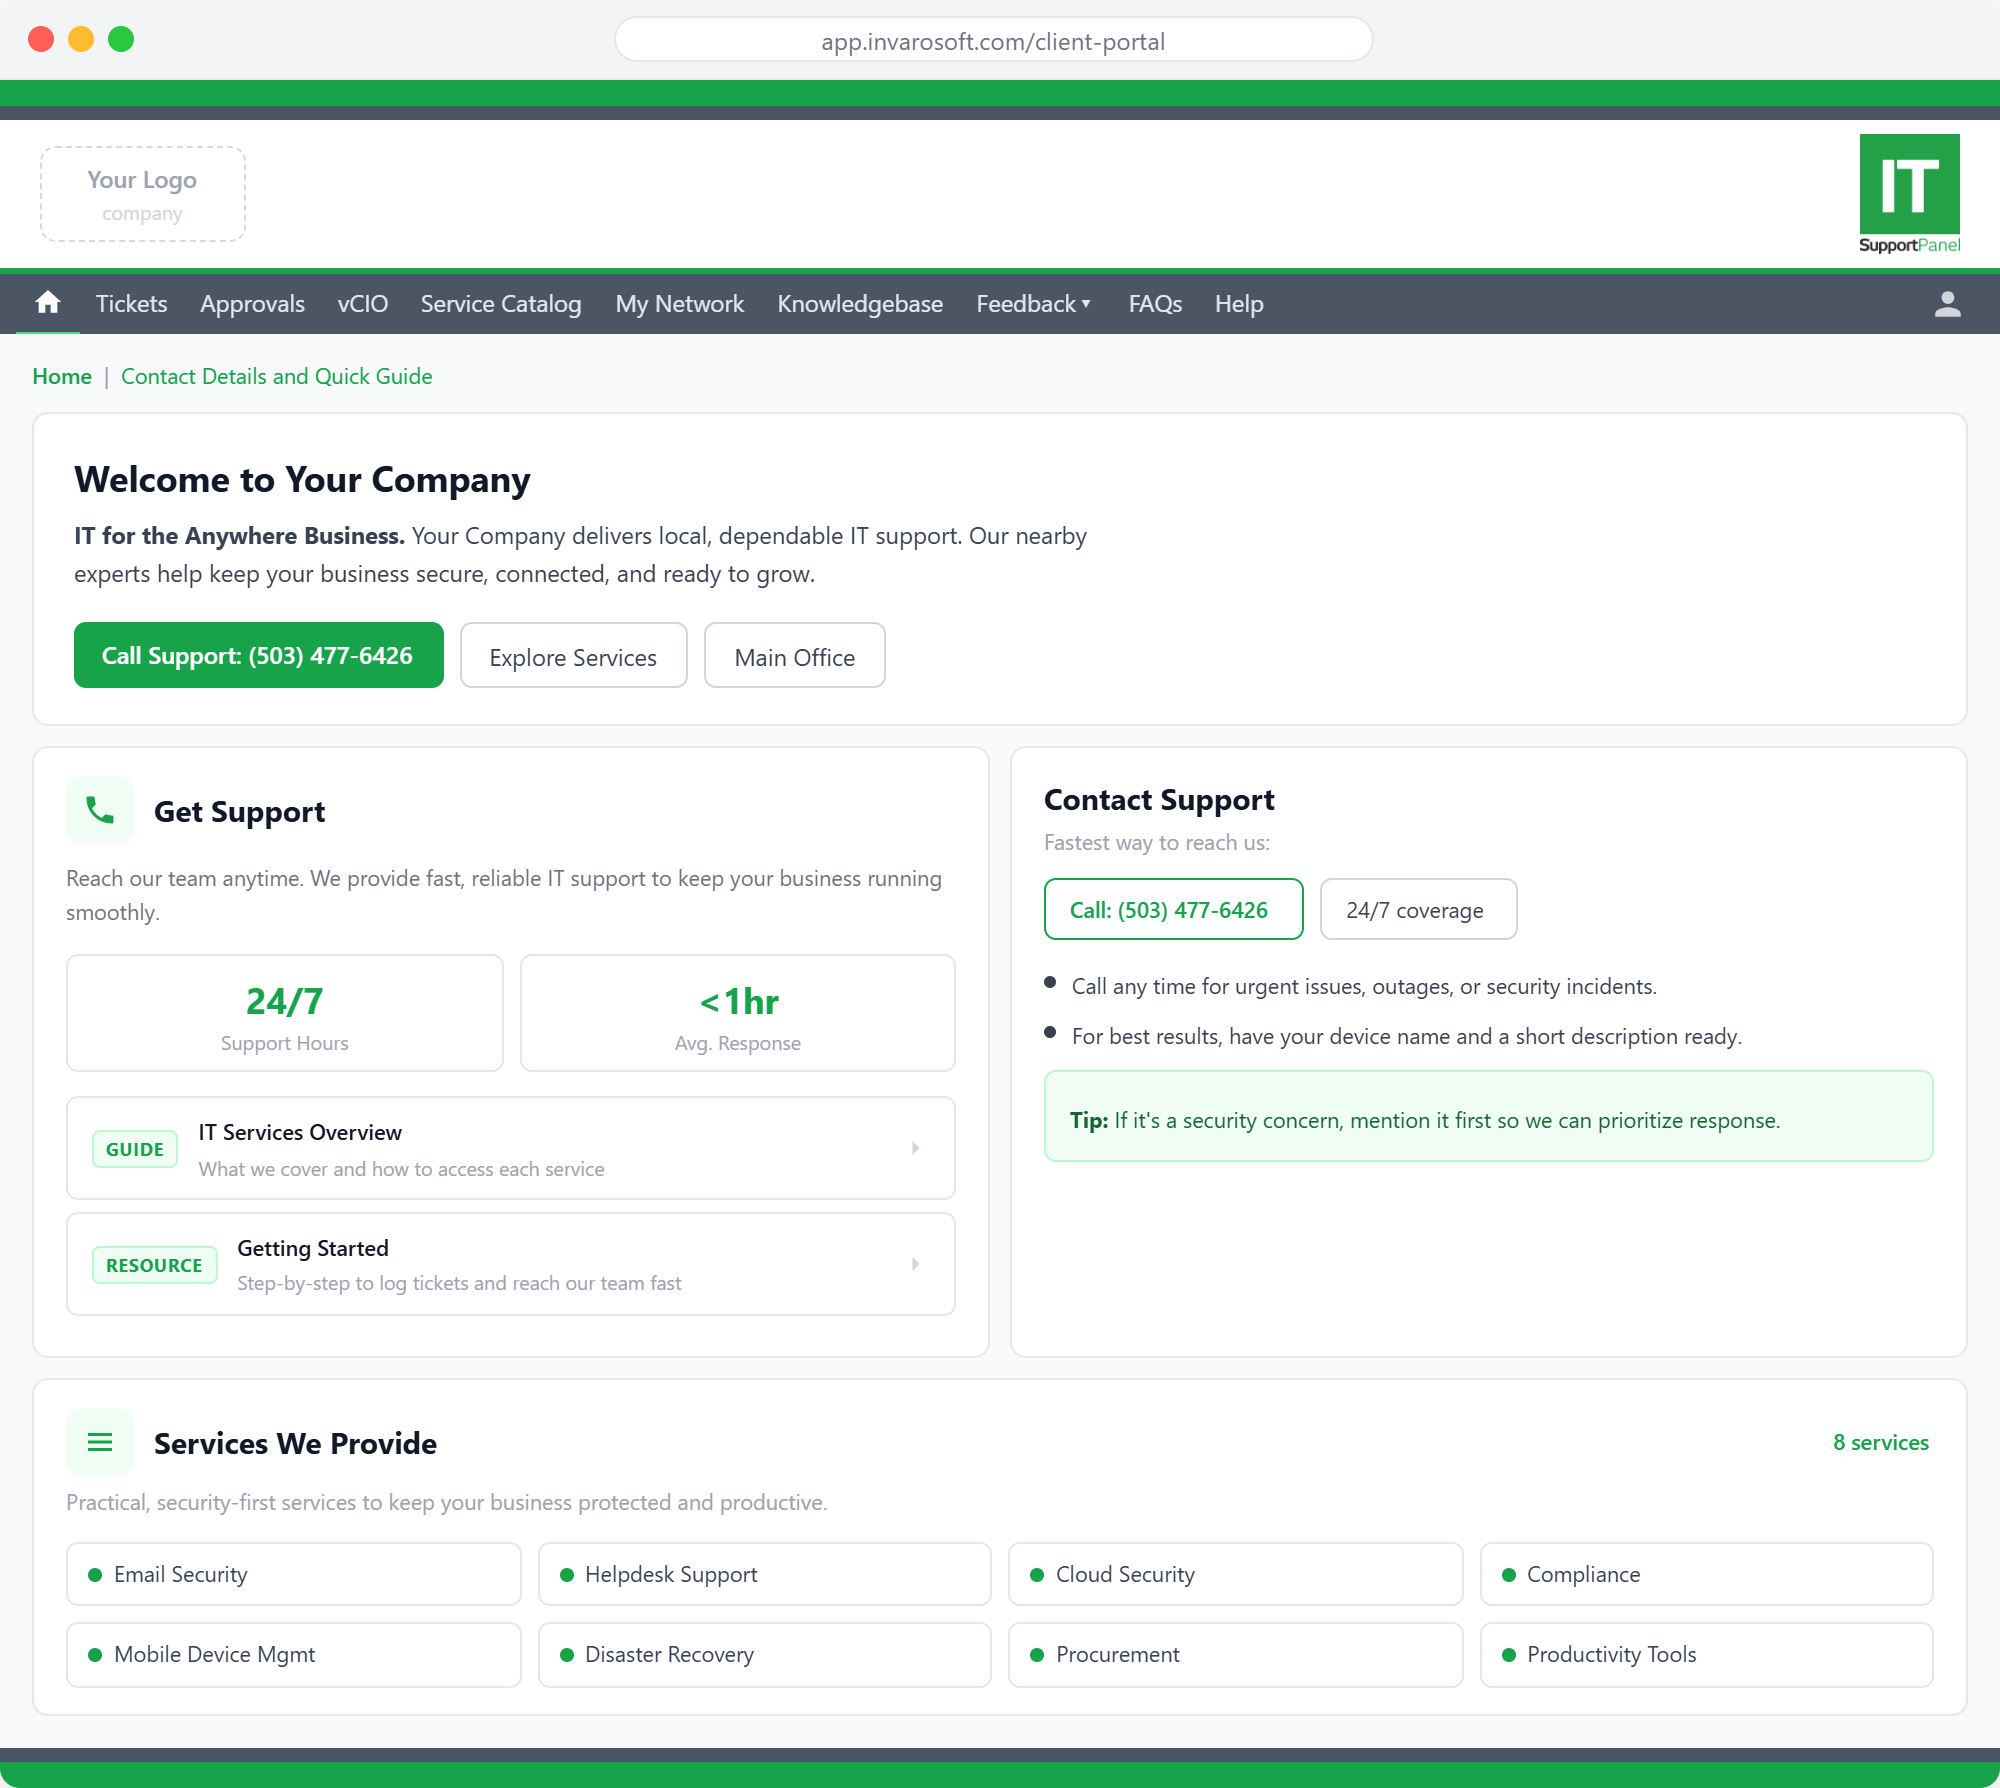The width and height of the screenshot is (2000, 1788).
Task: Select the Compliance service
Action: (1707, 1574)
